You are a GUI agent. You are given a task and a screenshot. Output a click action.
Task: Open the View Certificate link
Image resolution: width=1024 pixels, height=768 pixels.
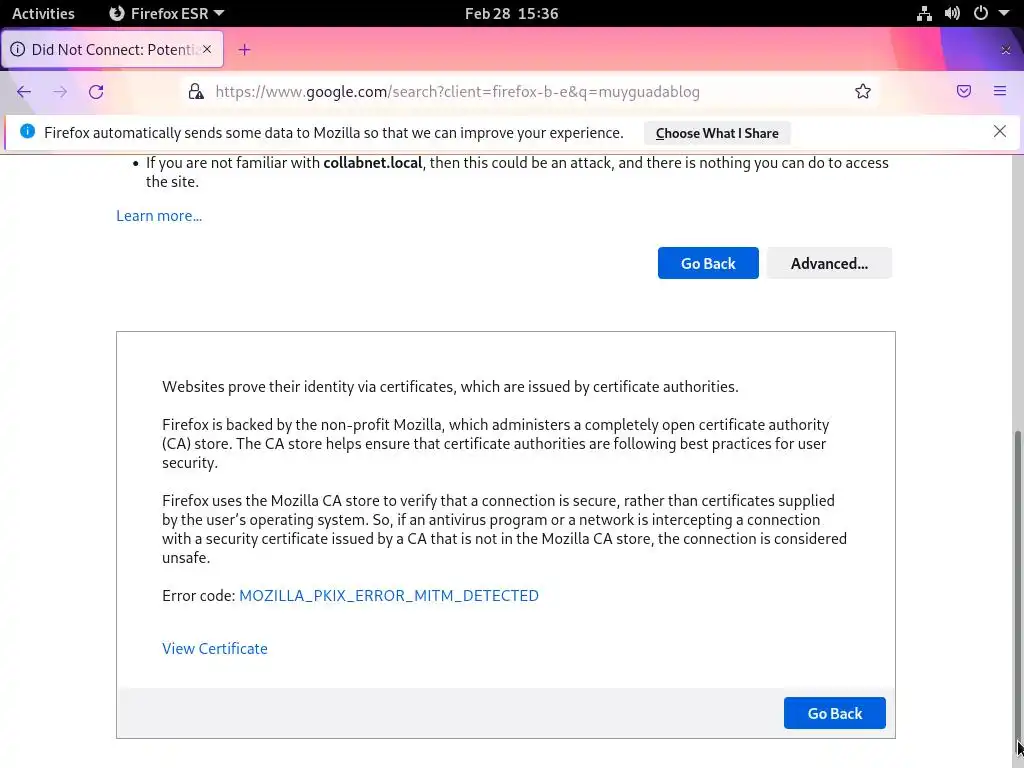(x=215, y=648)
